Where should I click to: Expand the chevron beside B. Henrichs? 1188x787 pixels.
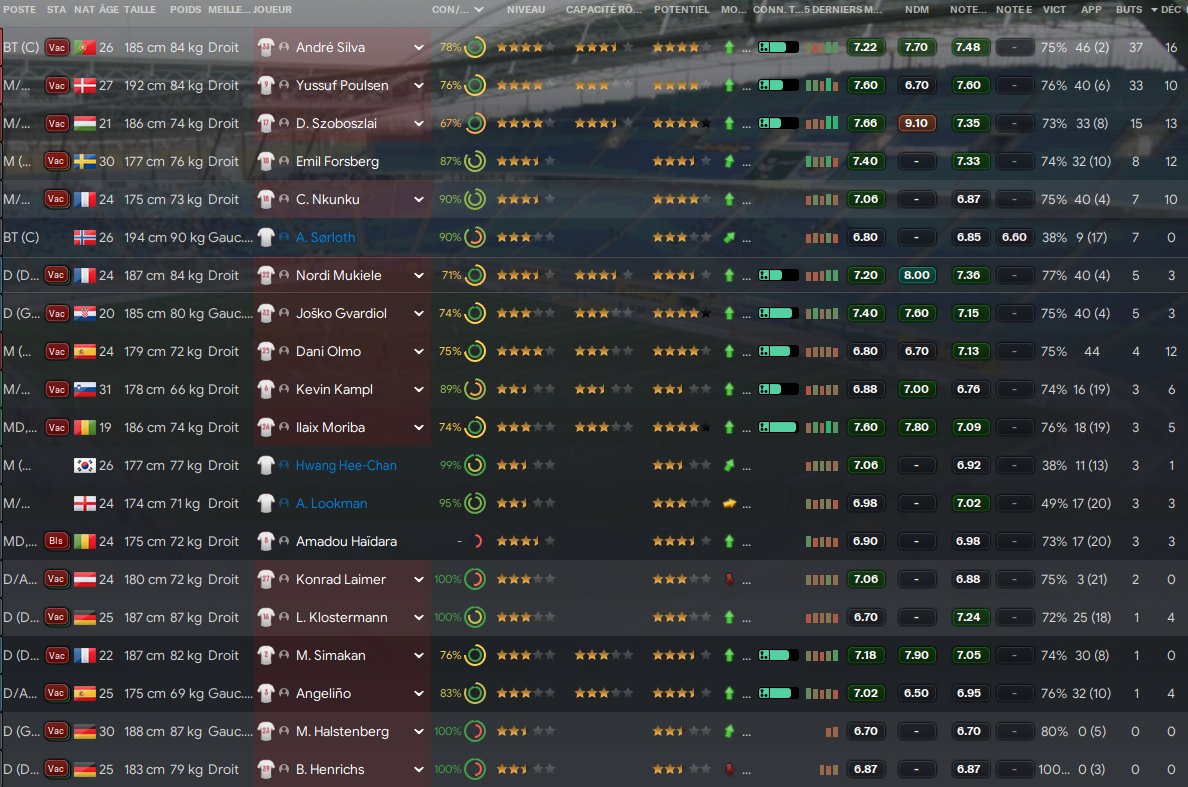click(x=418, y=769)
